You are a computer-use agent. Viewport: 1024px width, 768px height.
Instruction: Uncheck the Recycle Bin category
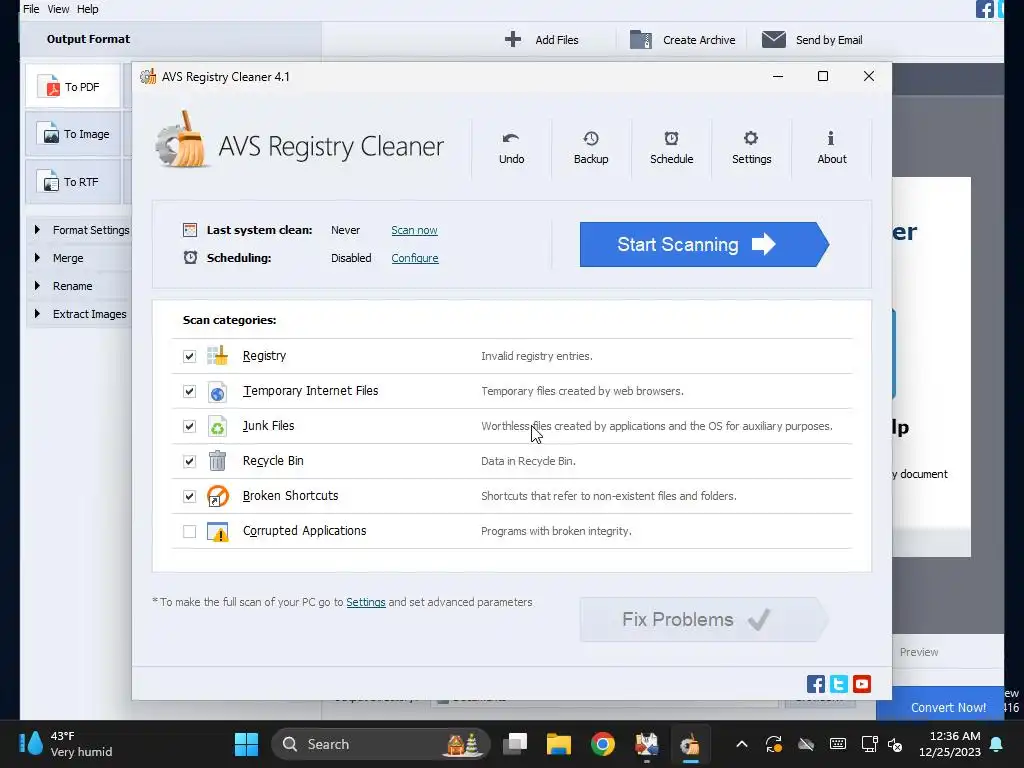tap(189, 462)
